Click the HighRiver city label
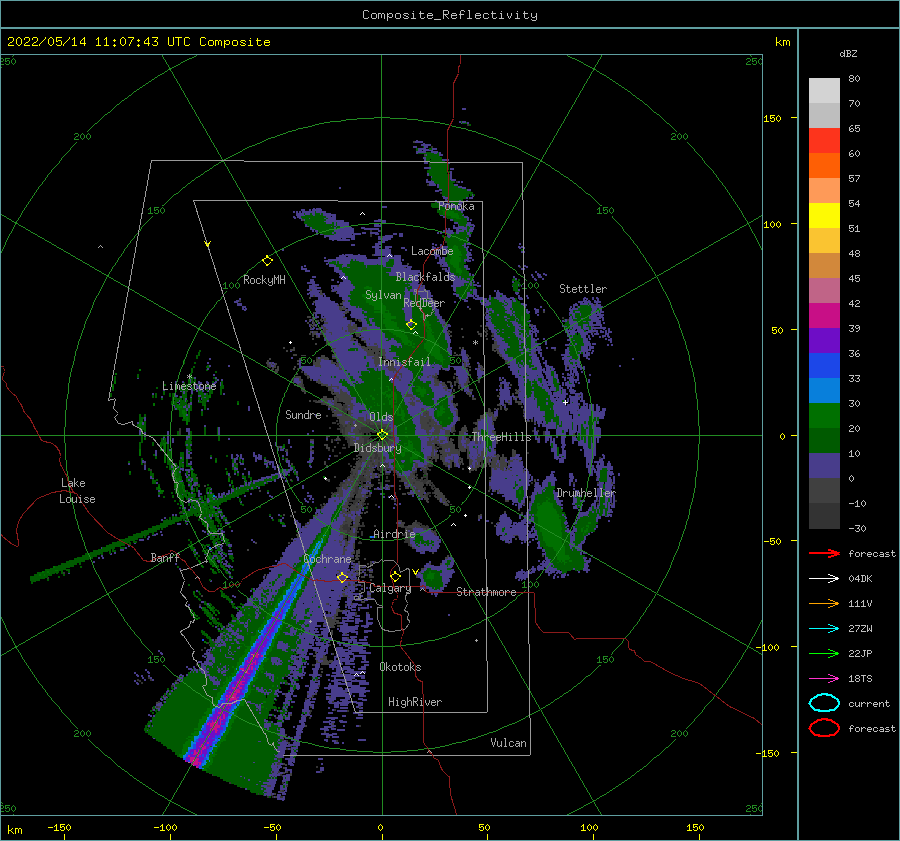900x841 pixels. 415,702
